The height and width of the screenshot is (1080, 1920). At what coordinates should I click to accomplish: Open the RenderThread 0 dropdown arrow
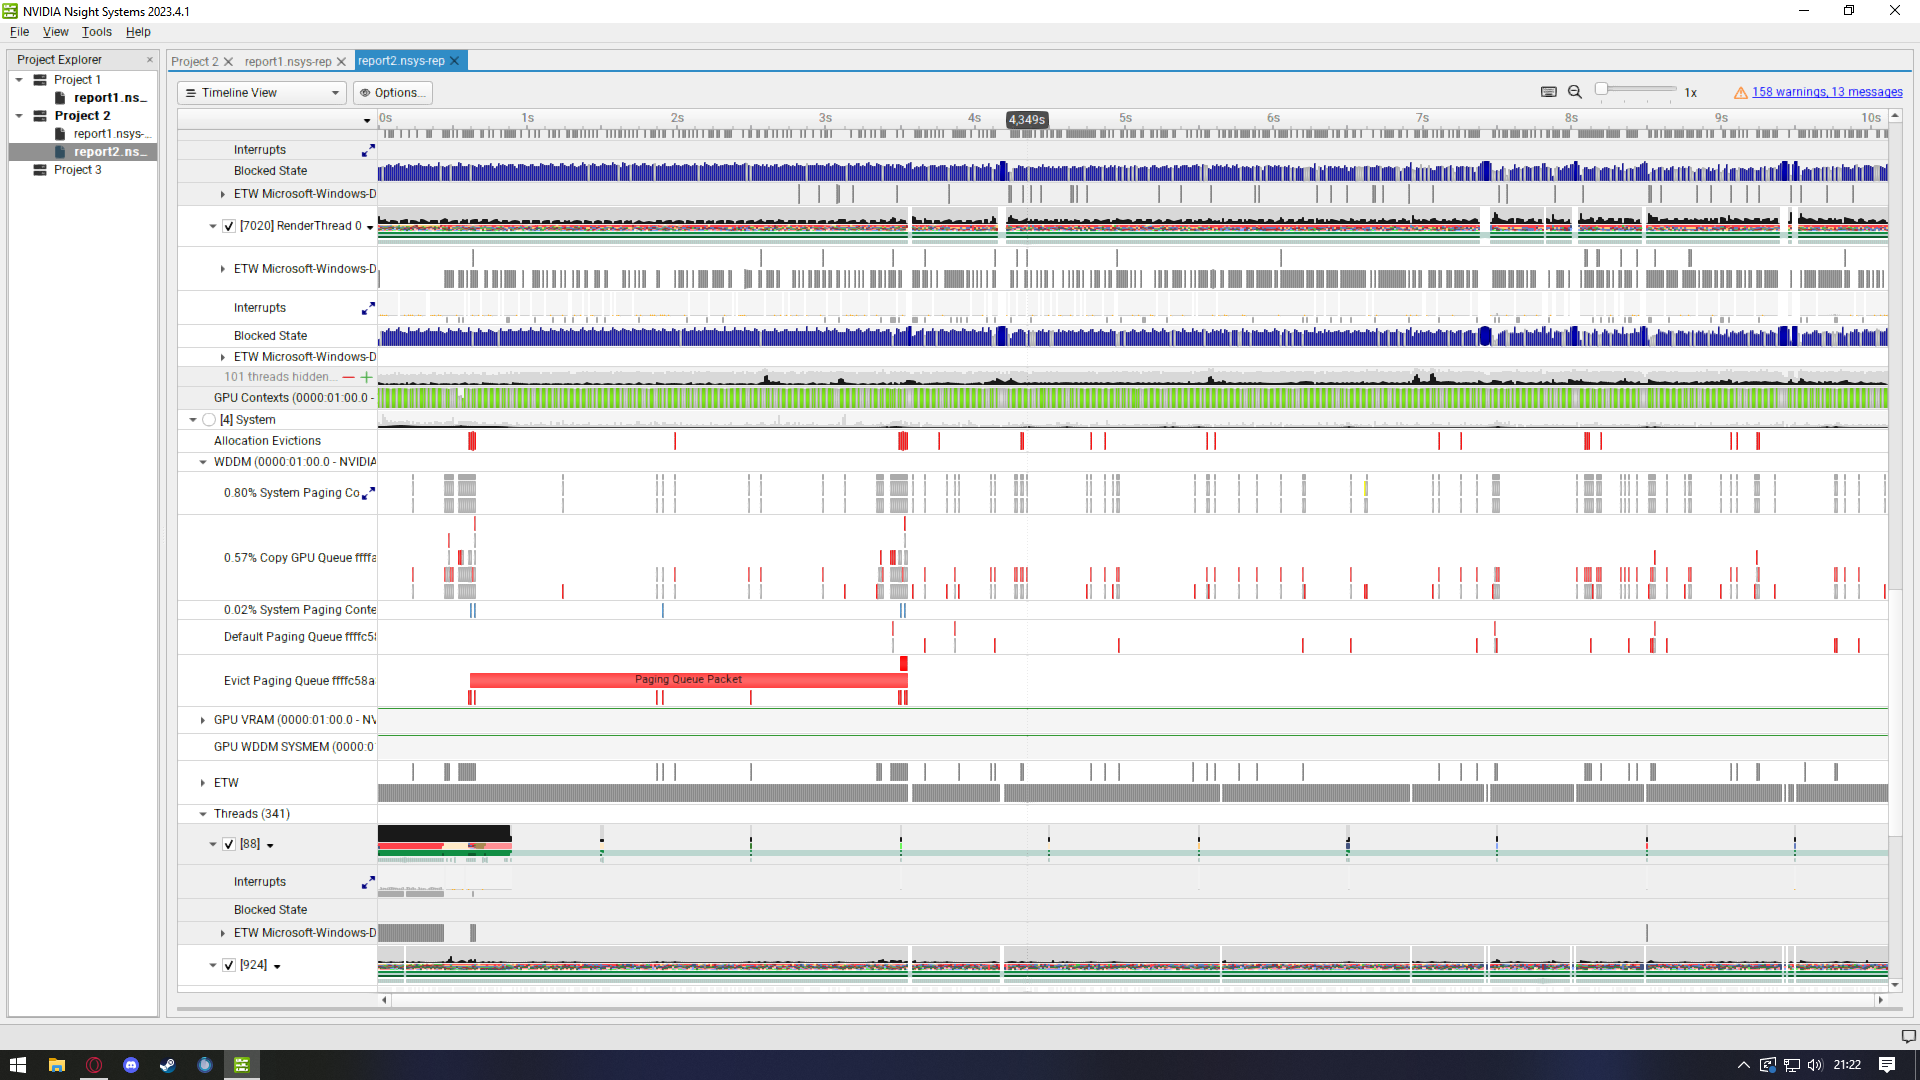pos(370,228)
